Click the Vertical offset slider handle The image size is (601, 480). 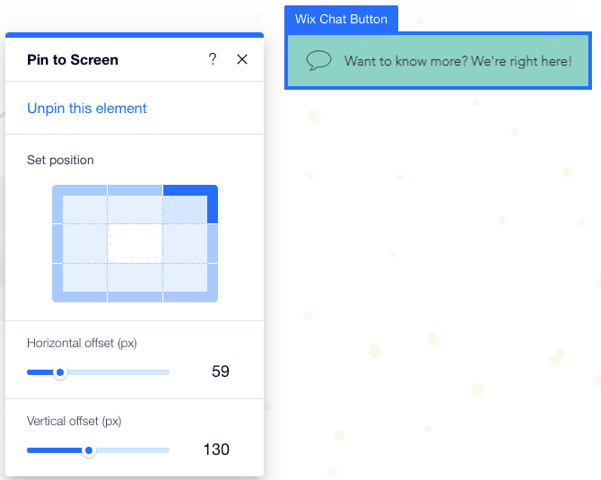[x=89, y=450]
